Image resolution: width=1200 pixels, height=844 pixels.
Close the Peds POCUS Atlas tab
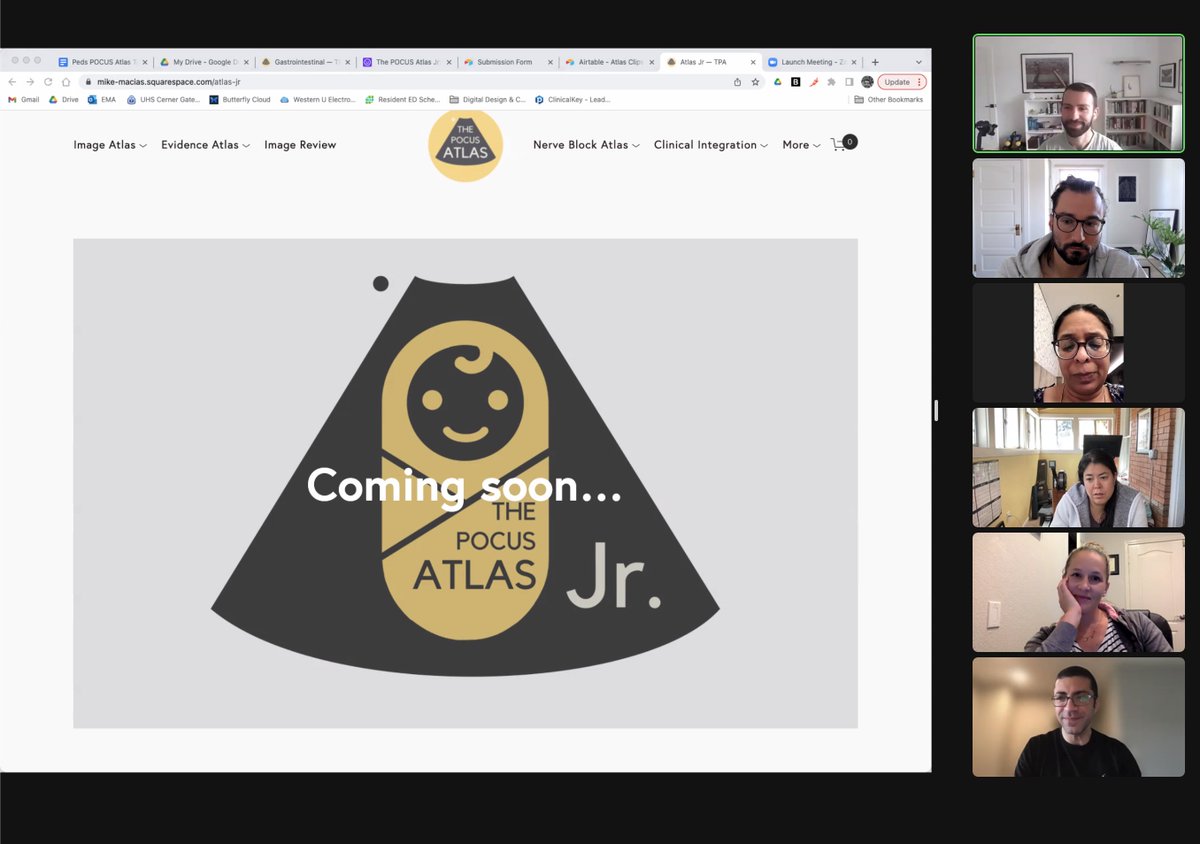tap(145, 62)
